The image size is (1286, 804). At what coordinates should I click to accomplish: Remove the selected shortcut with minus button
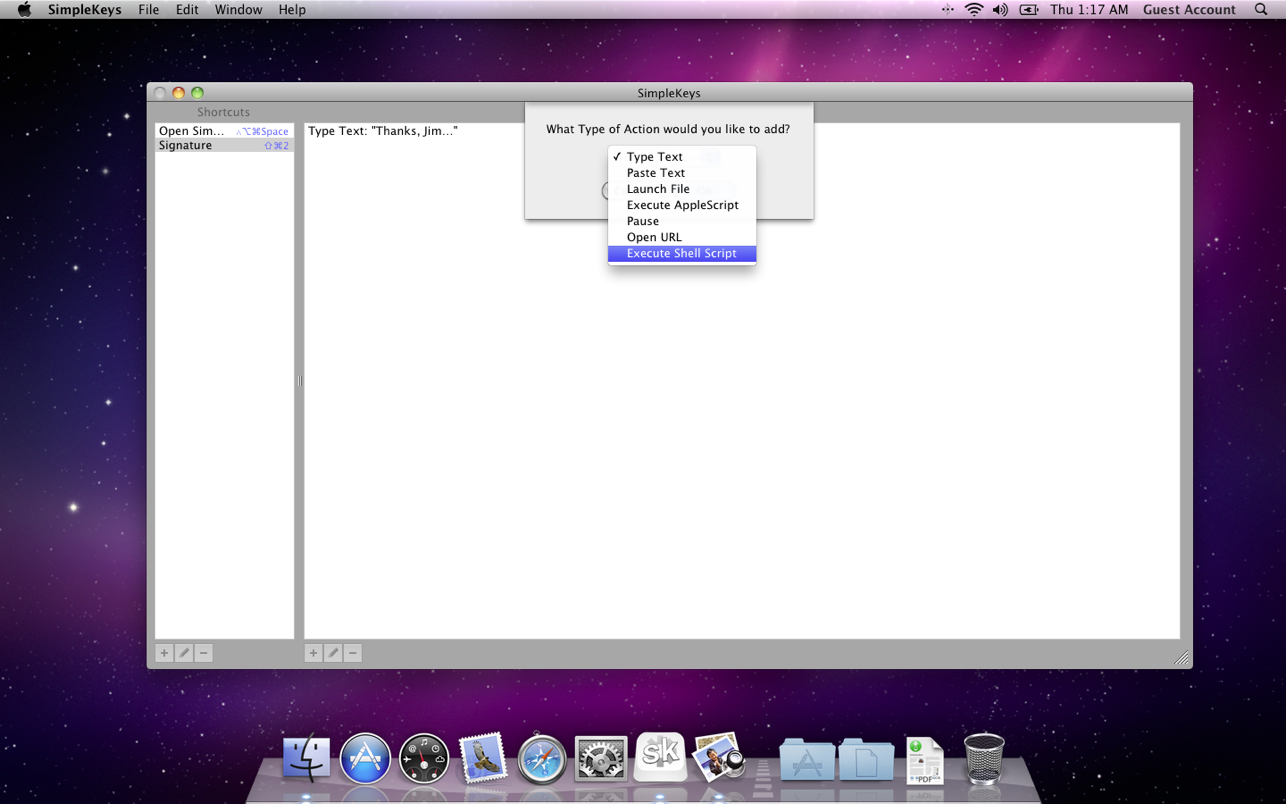pos(204,653)
